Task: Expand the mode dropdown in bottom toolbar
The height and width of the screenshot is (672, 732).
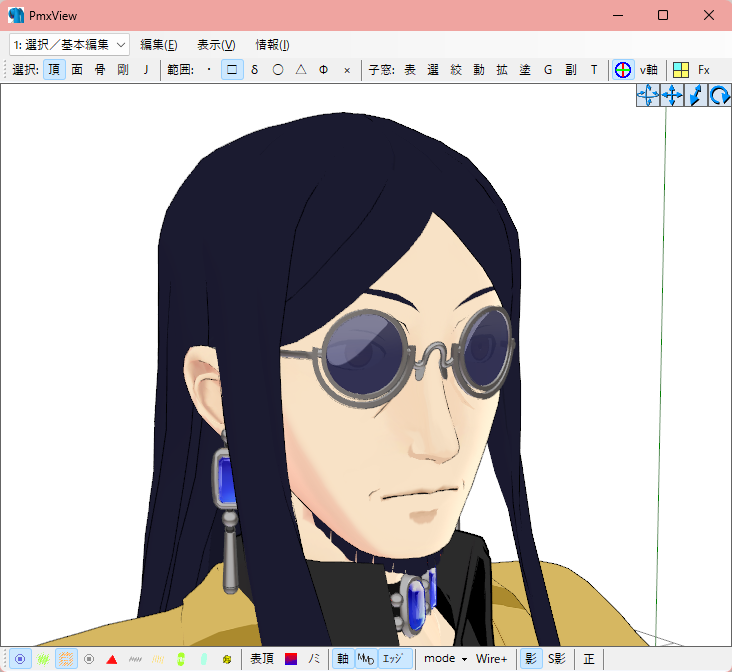Action: pyautogui.click(x=446, y=659)
